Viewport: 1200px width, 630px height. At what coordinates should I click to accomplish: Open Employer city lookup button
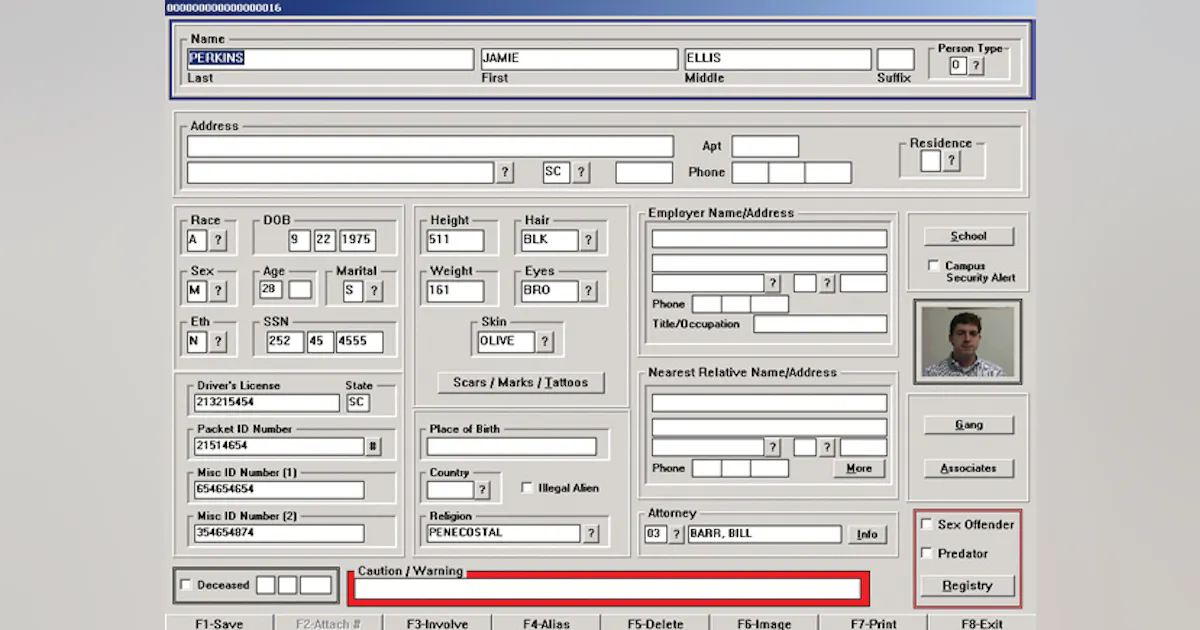click(x=773, y=283)
